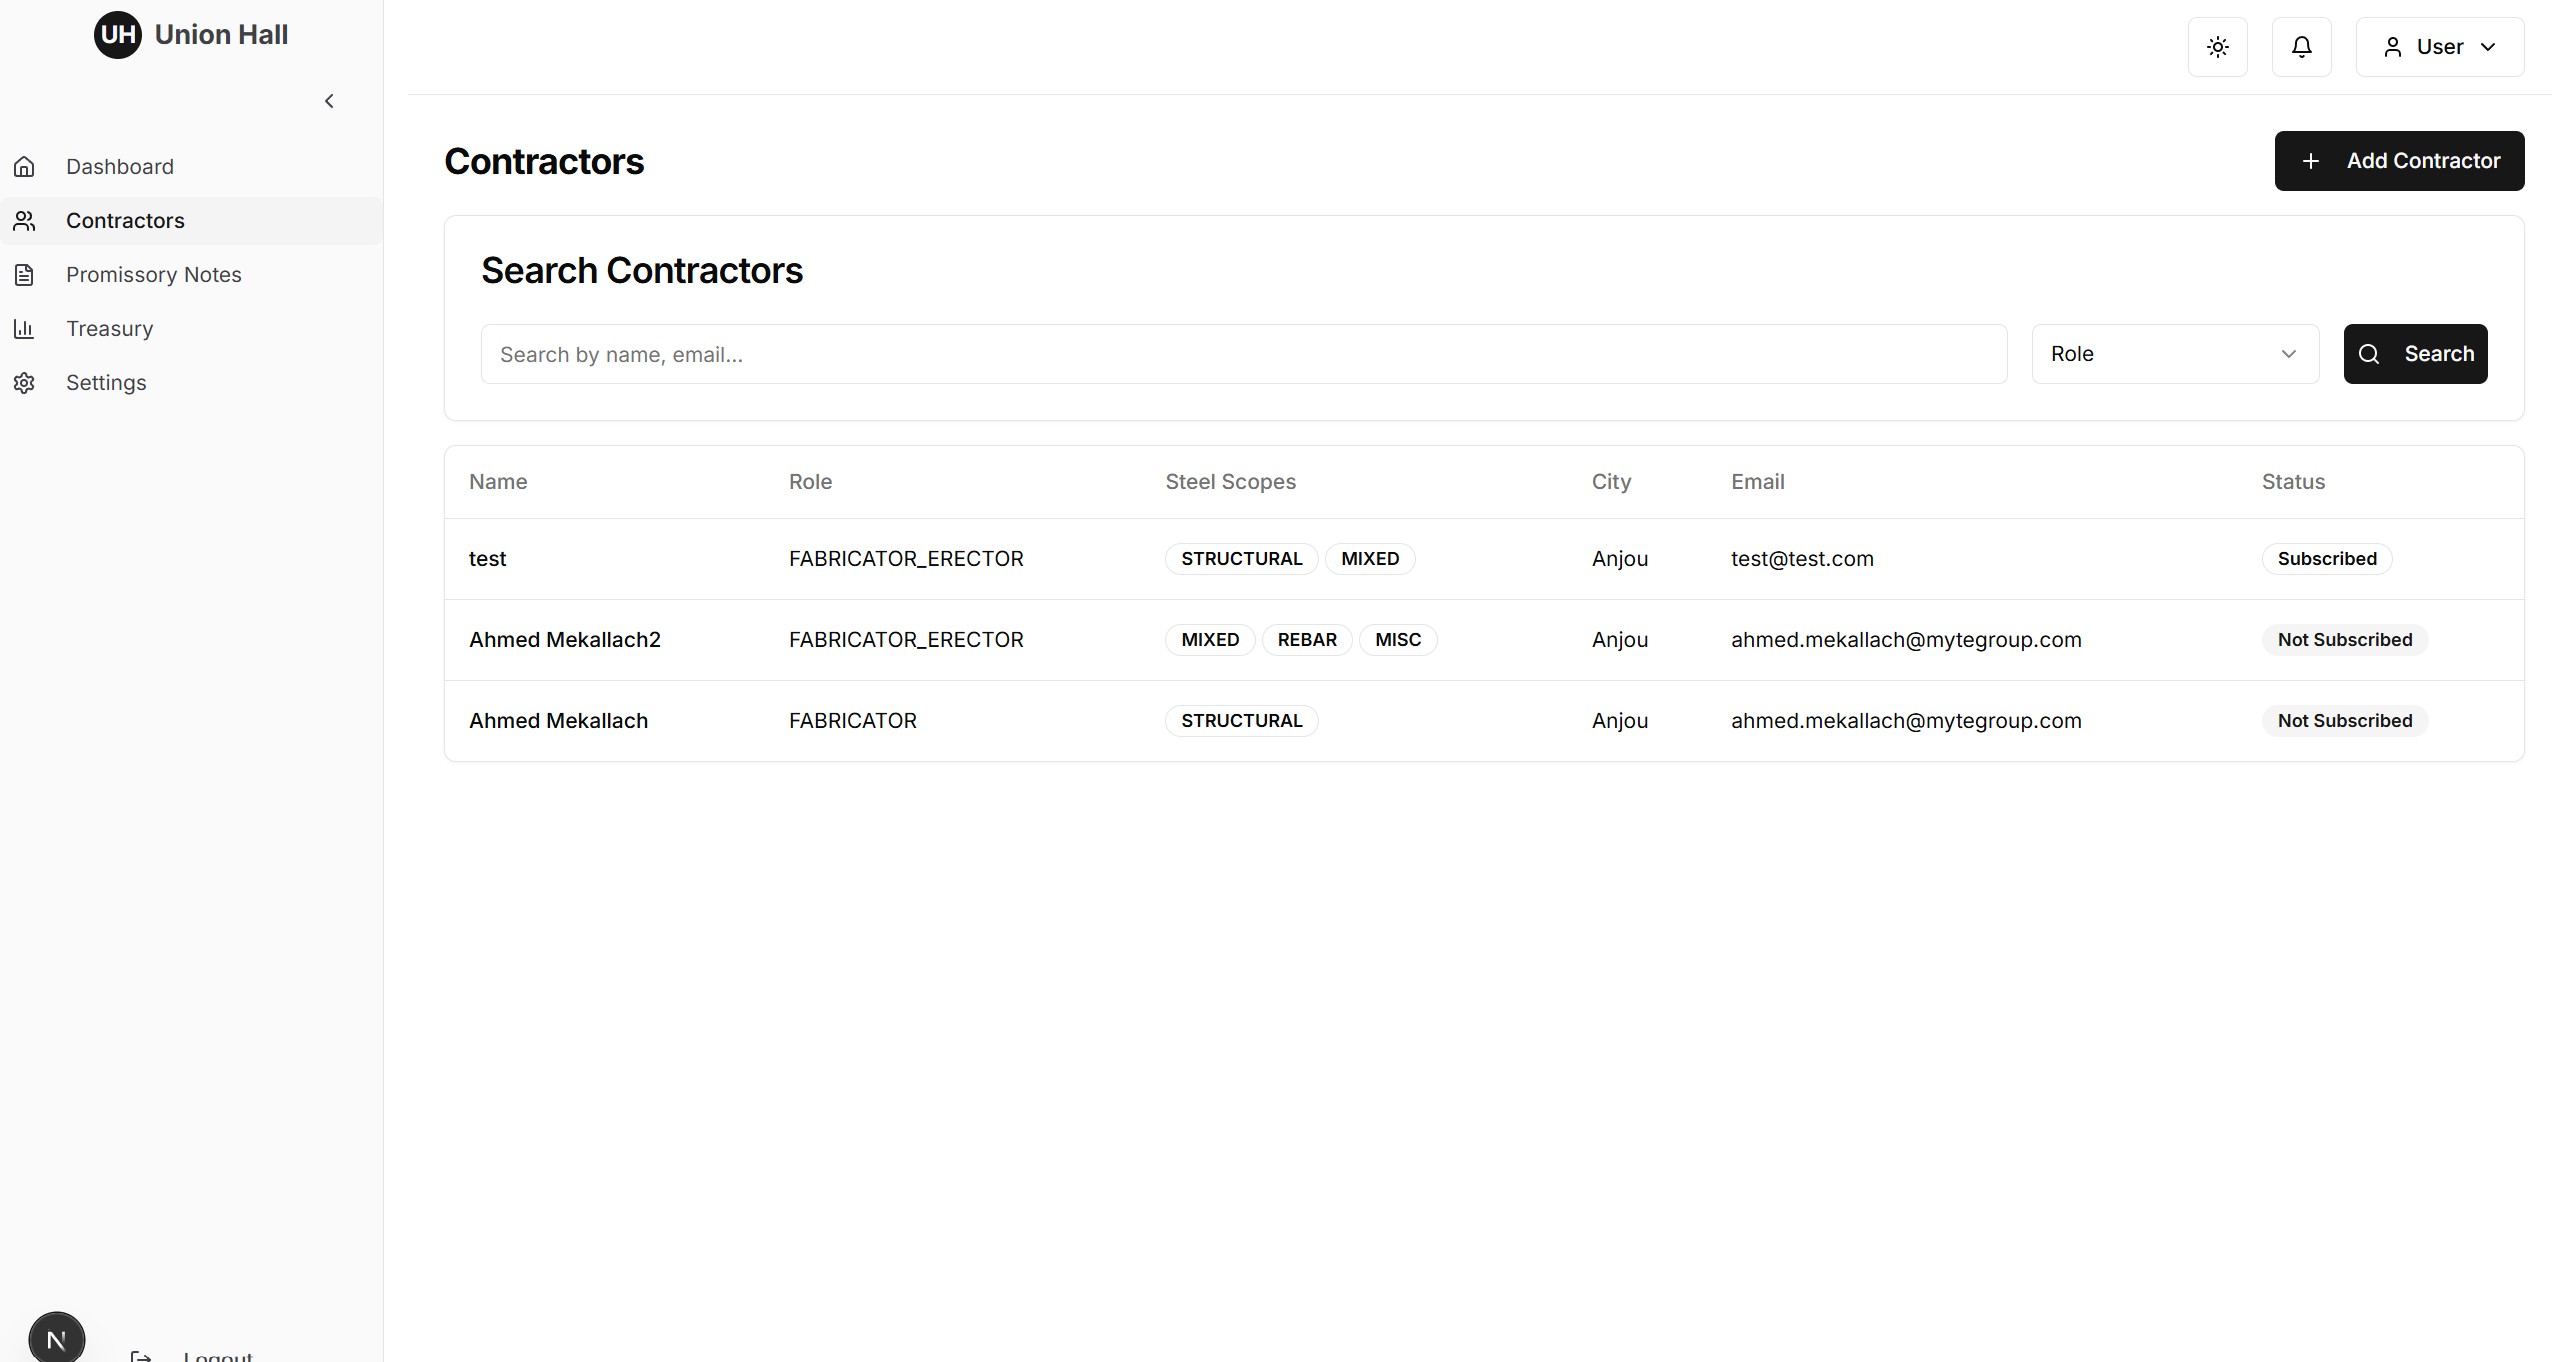Click inside the search by name field
This screenshot has width=2552, height=1362.
(x=1244, y=353)
